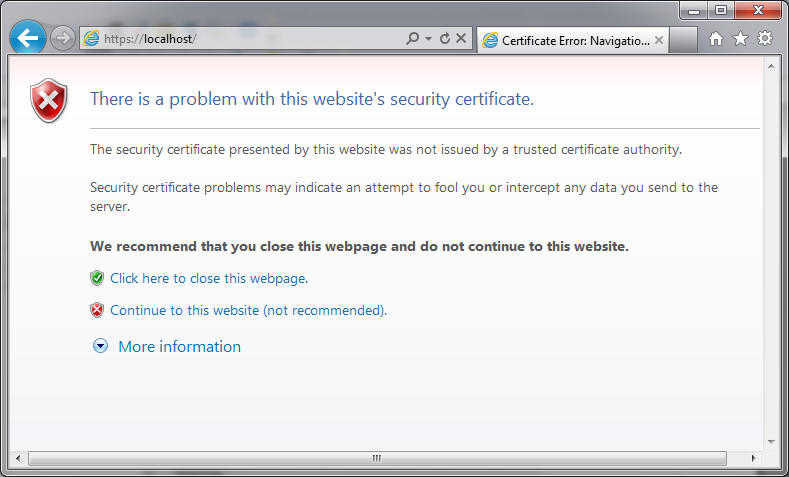Minimize the browser window
Screen dimensions: 789x477
[x=694, y=11]
